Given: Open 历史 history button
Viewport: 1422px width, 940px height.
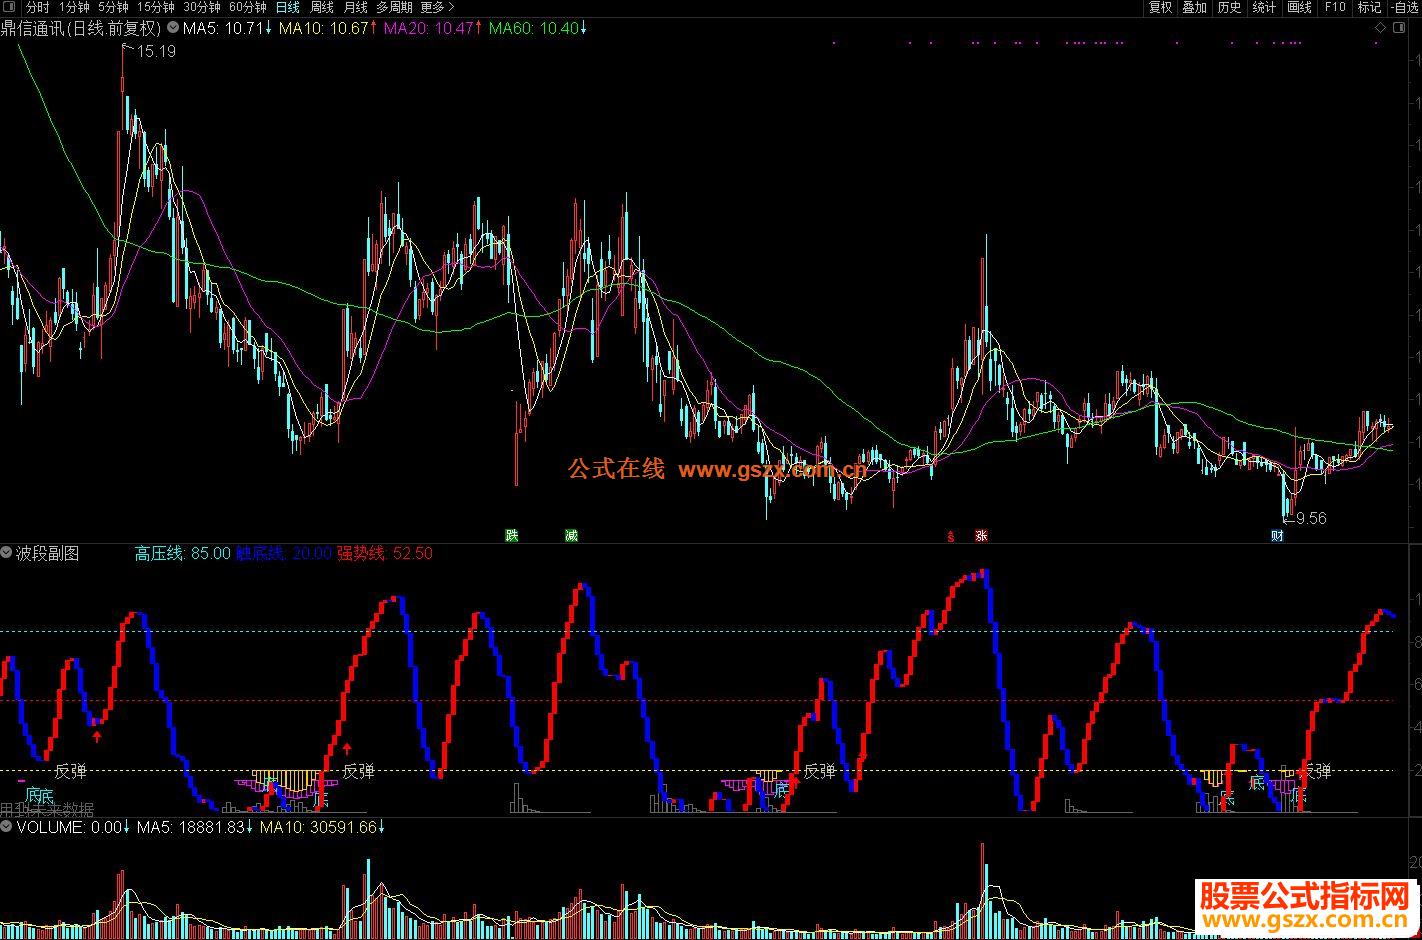Looking at the screenshot, I should 1229,7.
